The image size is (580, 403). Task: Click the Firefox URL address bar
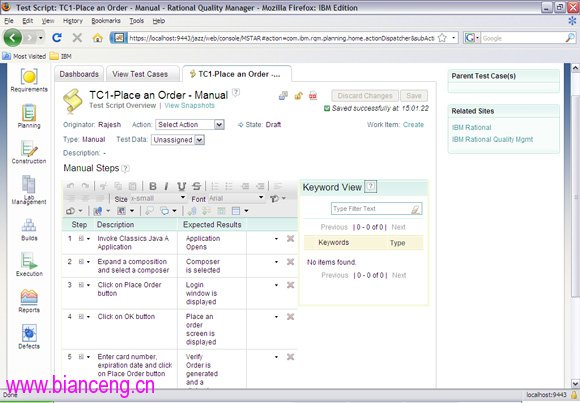[x=284, y=38]
